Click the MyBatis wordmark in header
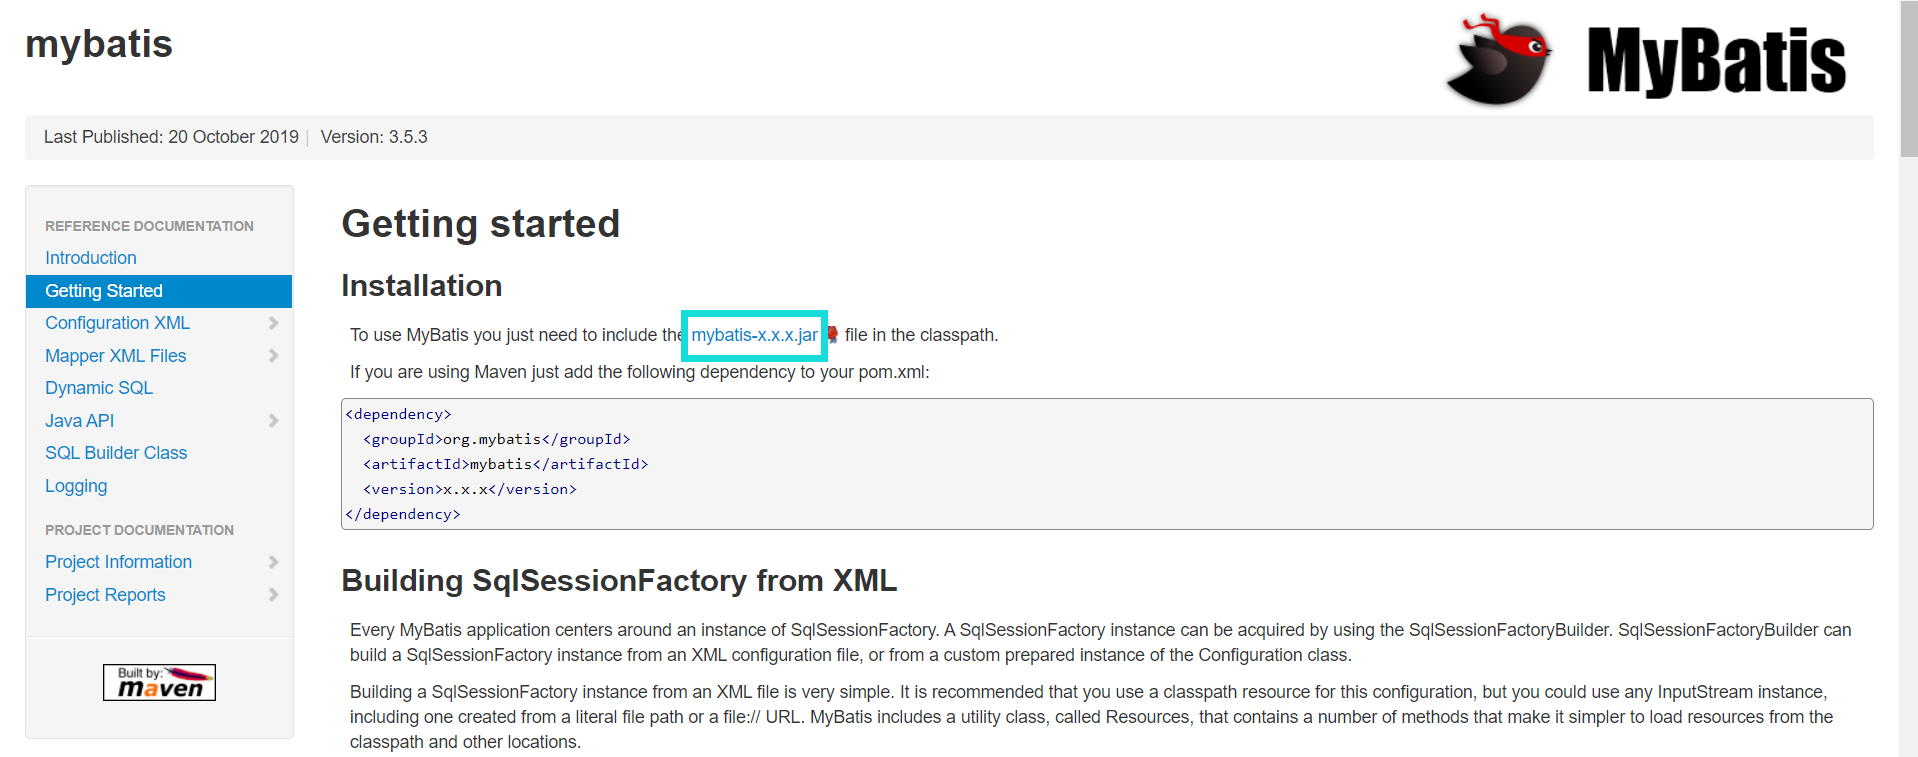Viewport: 1918px width, 757px height. [x=1715, y=62]
